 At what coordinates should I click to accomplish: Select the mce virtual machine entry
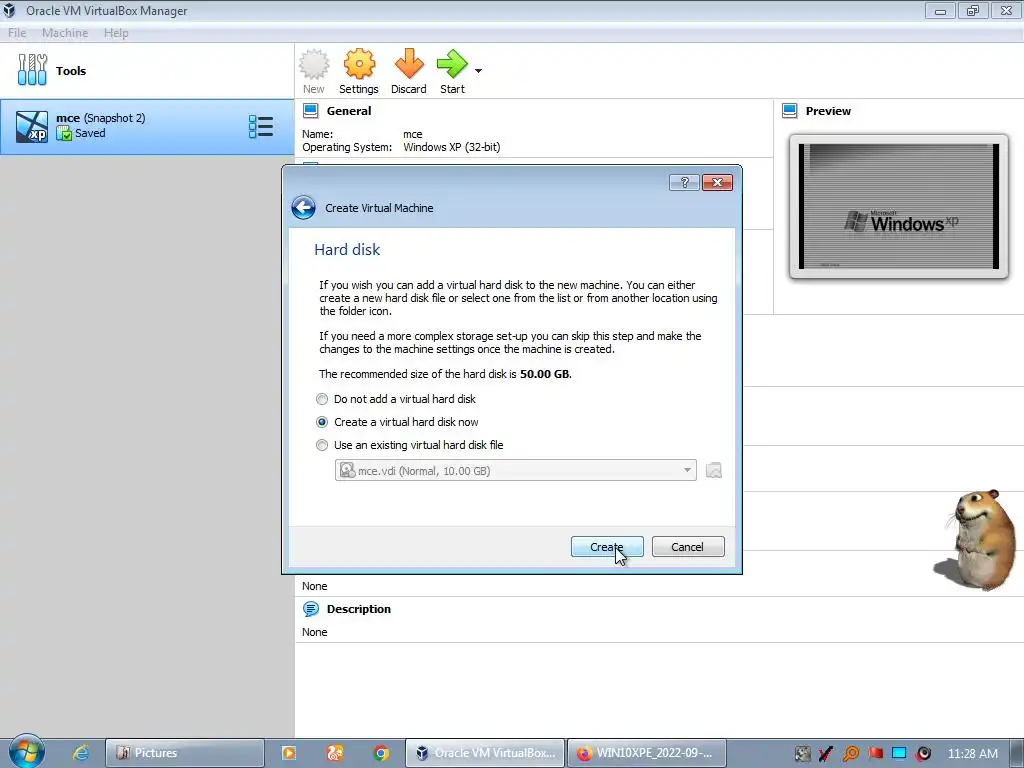tap(147, 127)
